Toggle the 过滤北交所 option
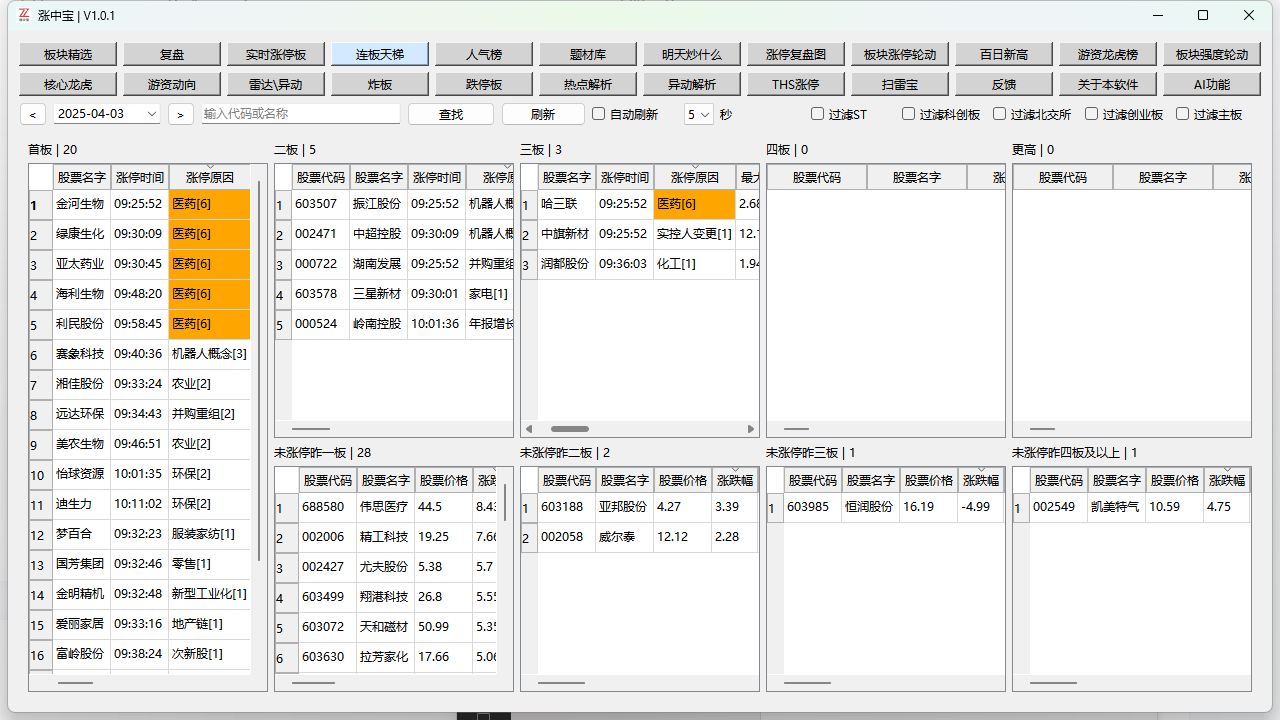1280x720 pixels. [x=999, y=115]
